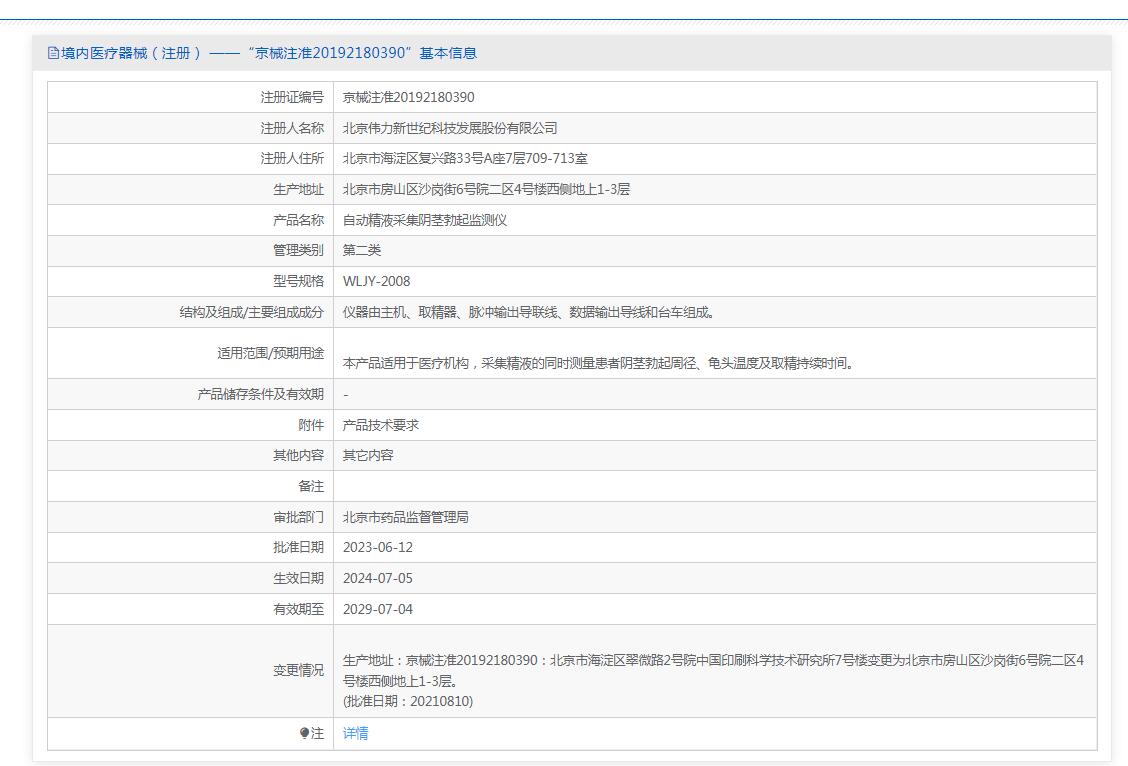The height and width of the screenshot is (766, 1128).
Task: Click the 结构及组成/主要组成成分 label
Action: [252, 312]
